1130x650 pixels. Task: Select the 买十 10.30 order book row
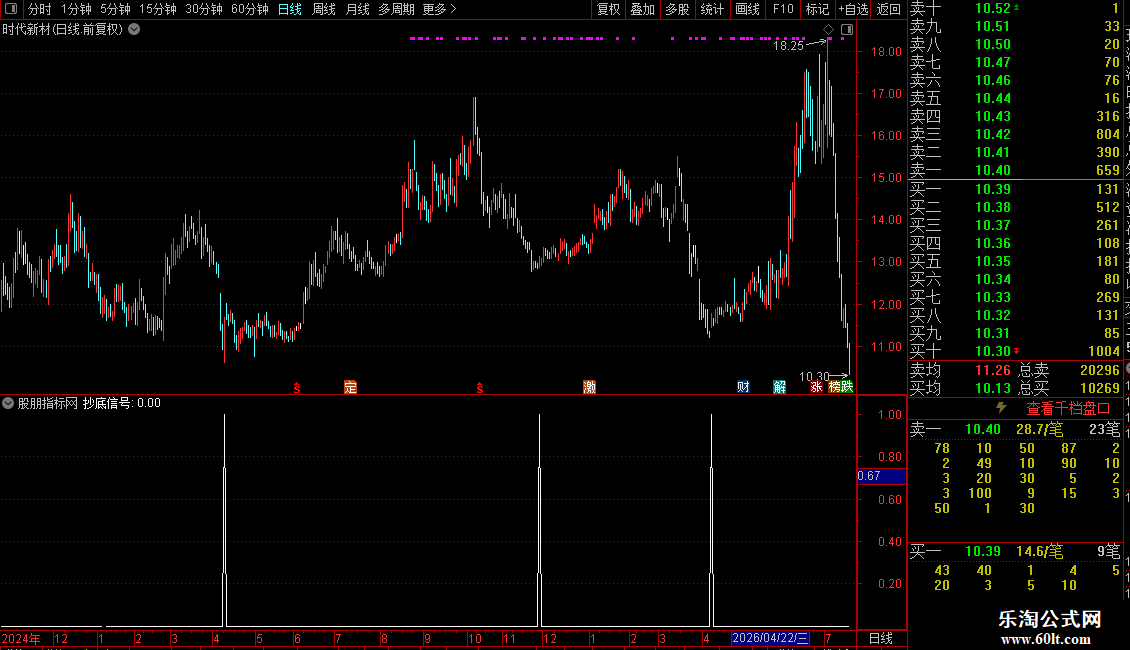pos(1015,352)
